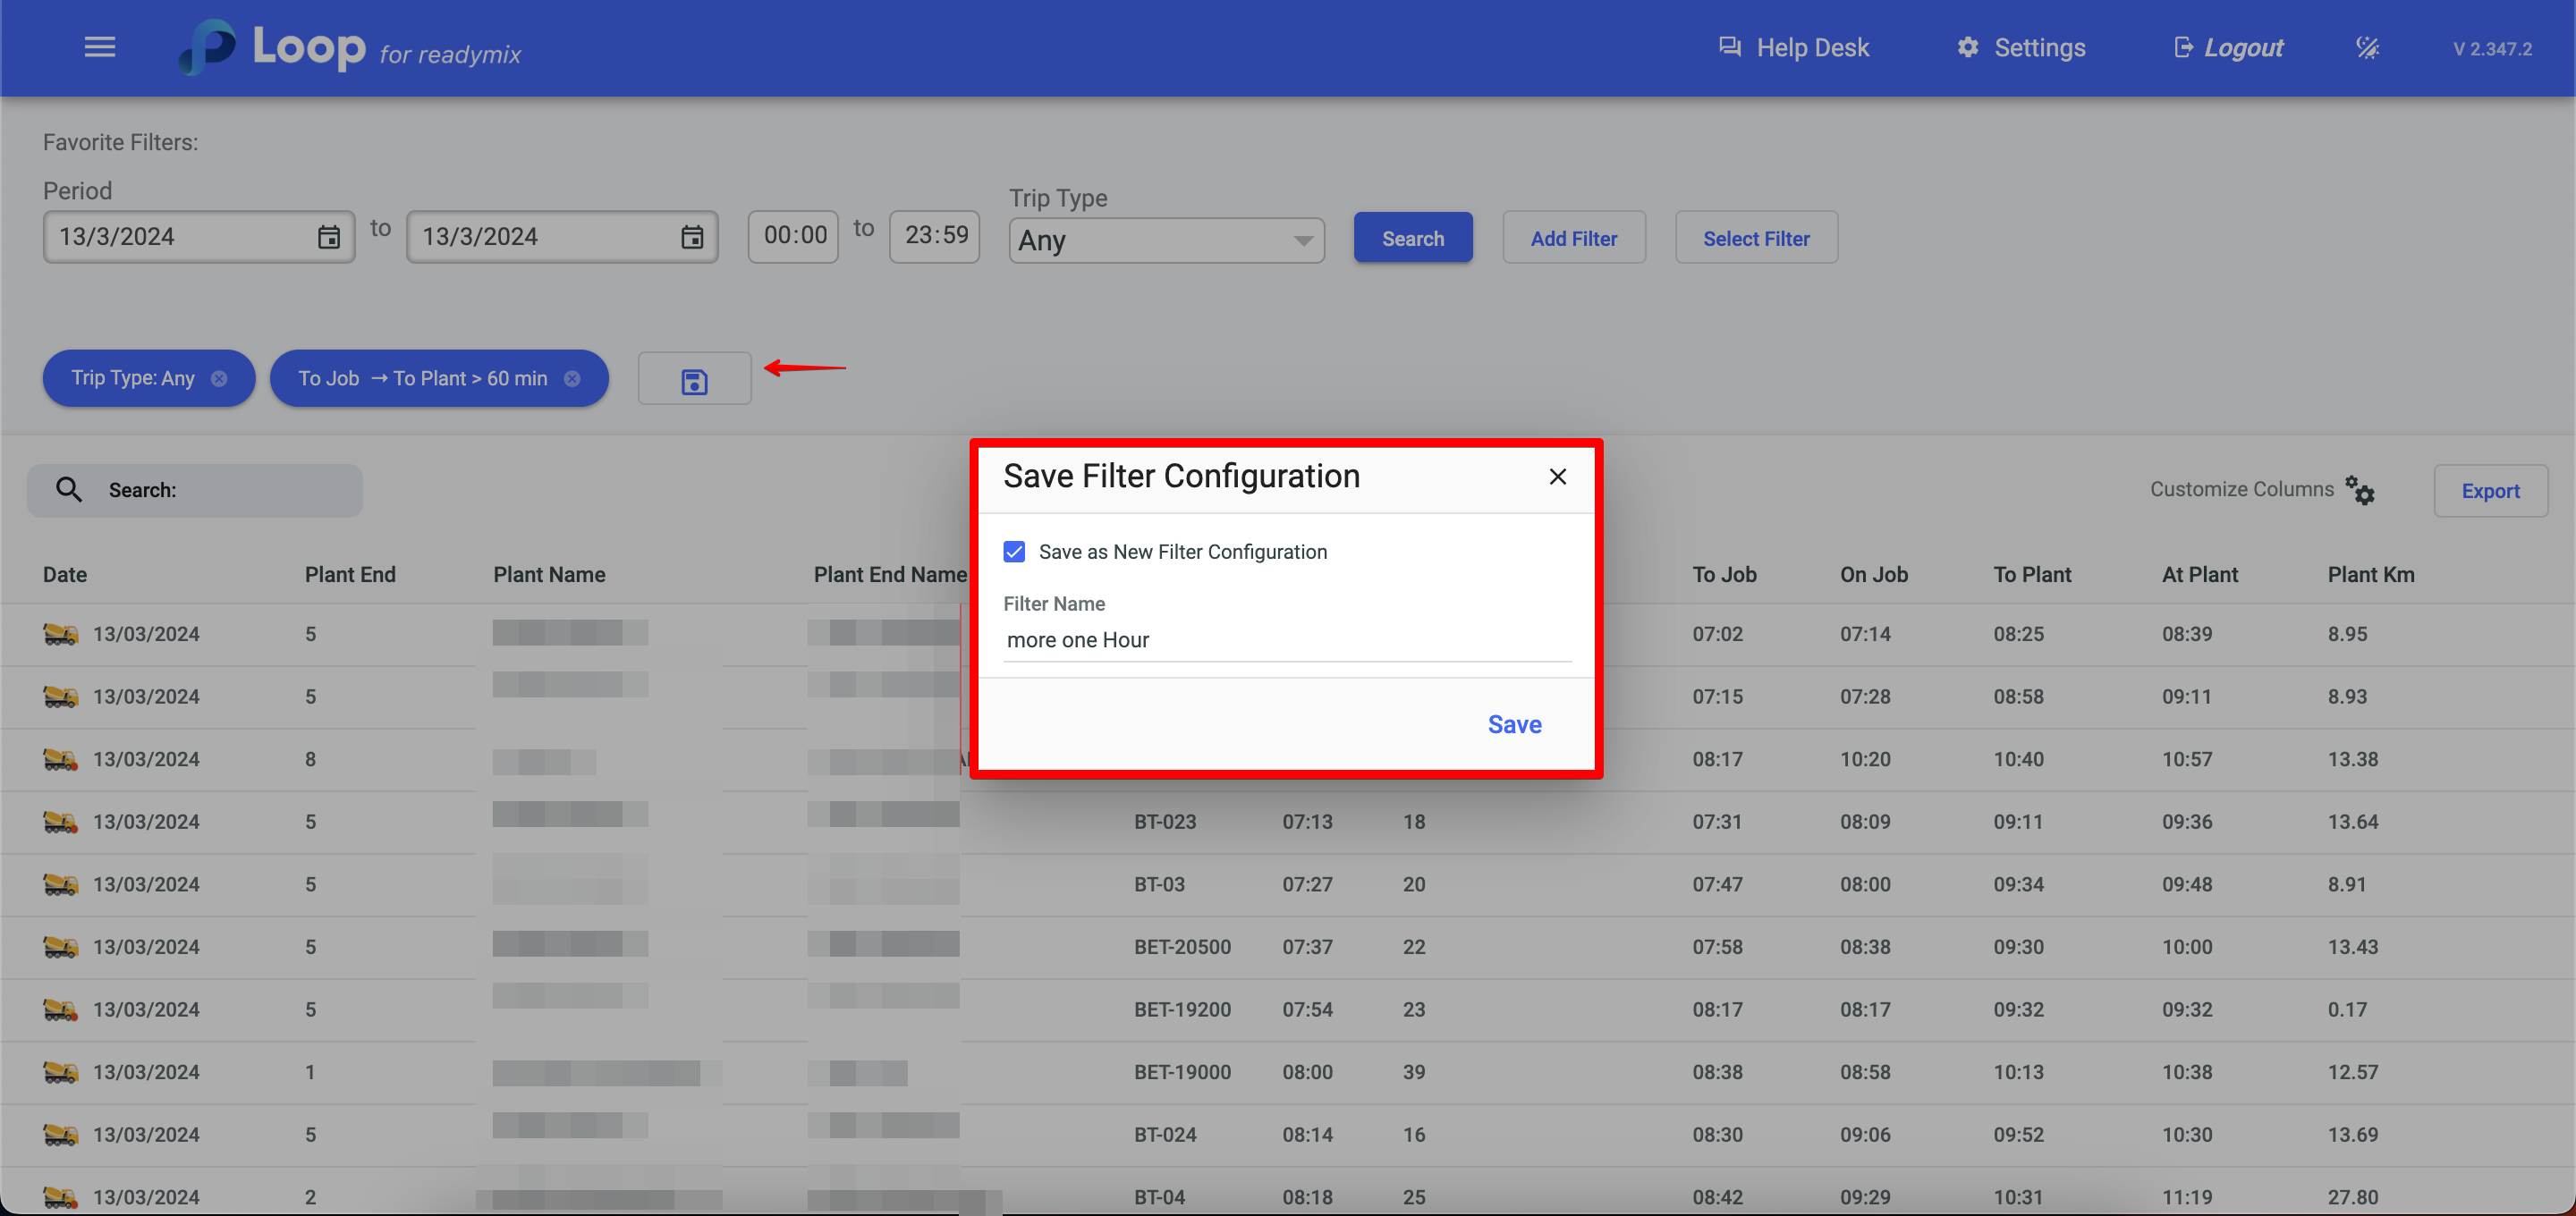Export the trips table

2489,491
